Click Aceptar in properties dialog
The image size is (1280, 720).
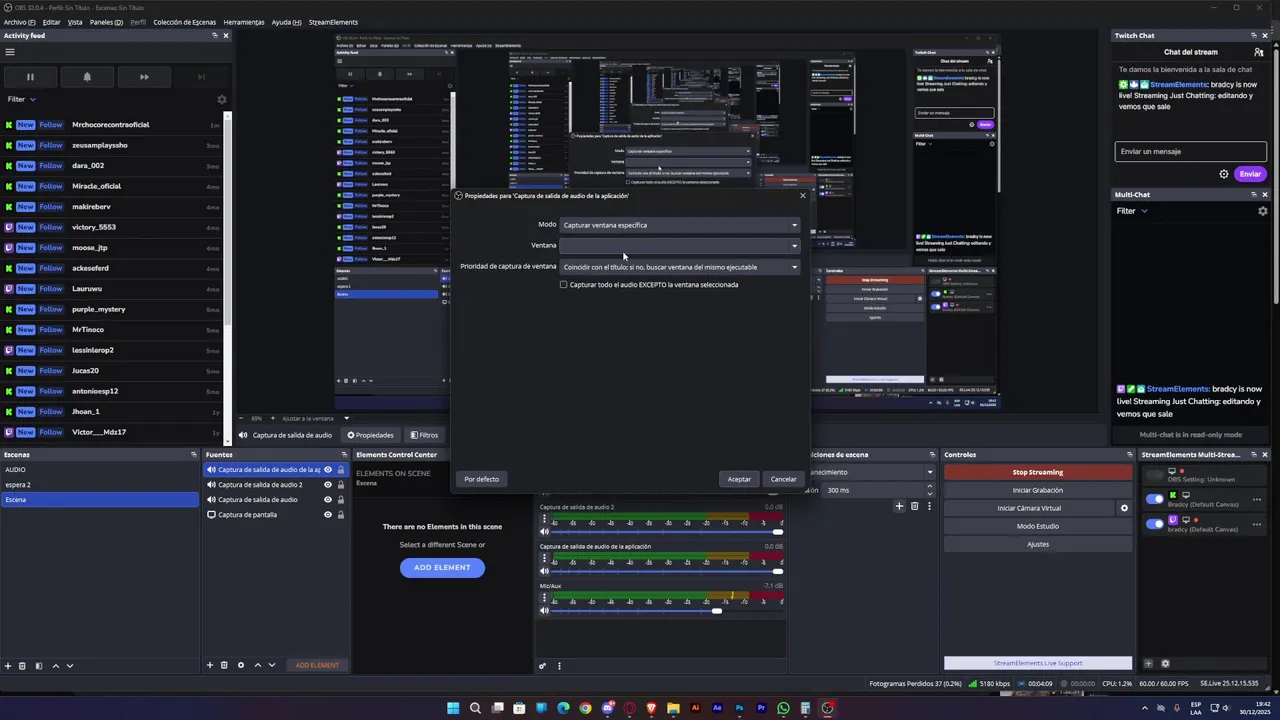point(739,479)
